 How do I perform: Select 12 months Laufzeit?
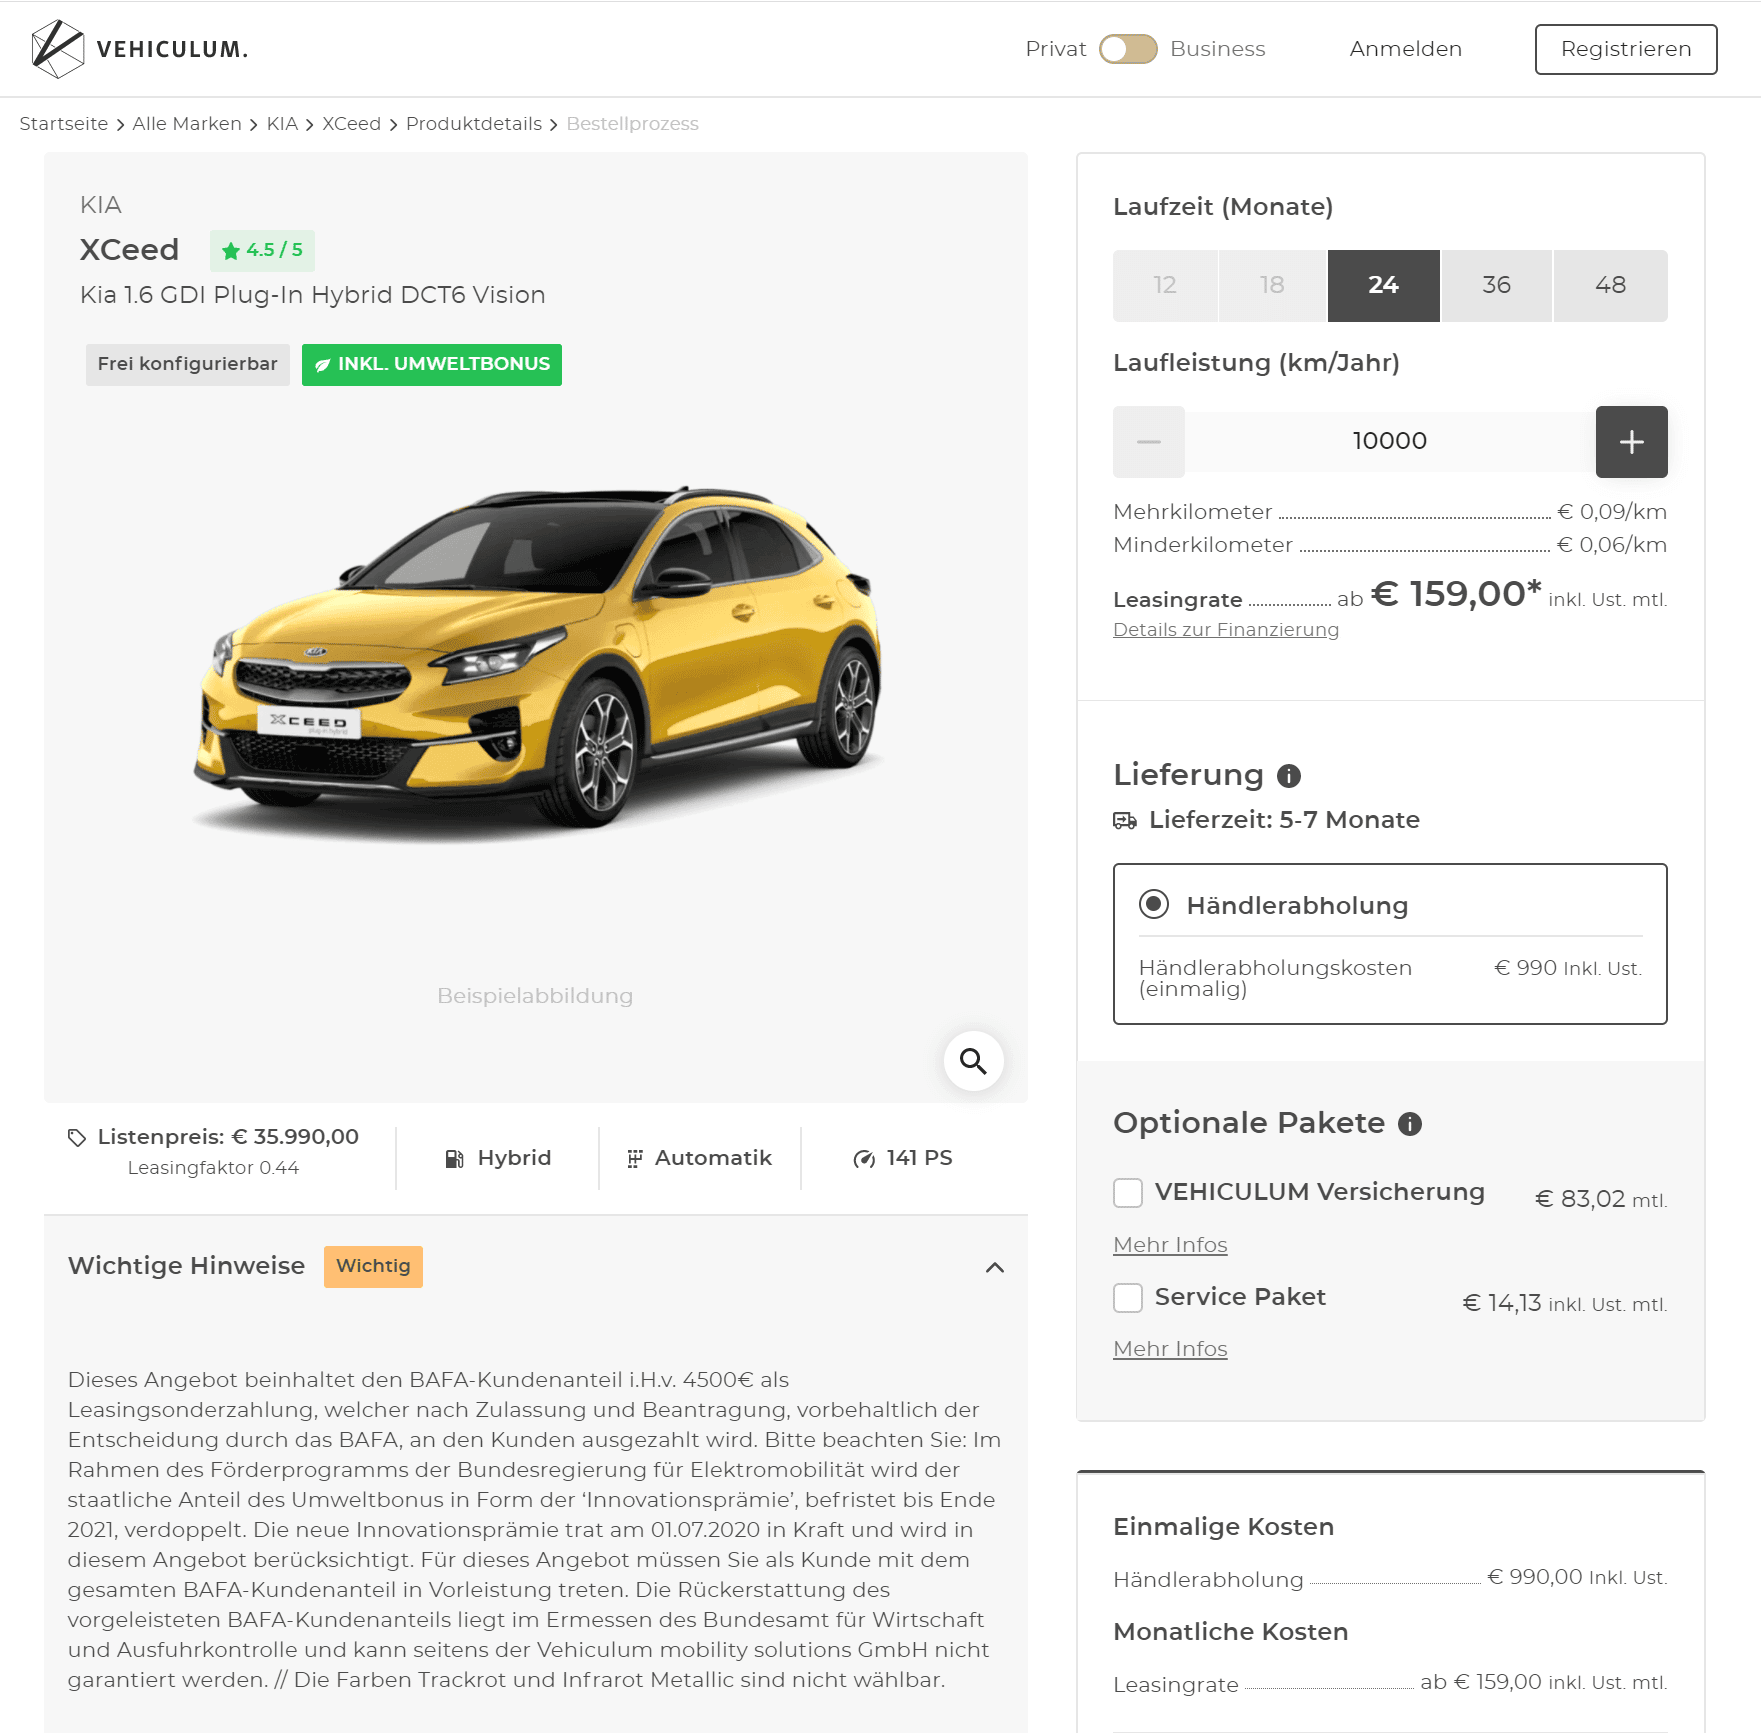coord(1165,285)
